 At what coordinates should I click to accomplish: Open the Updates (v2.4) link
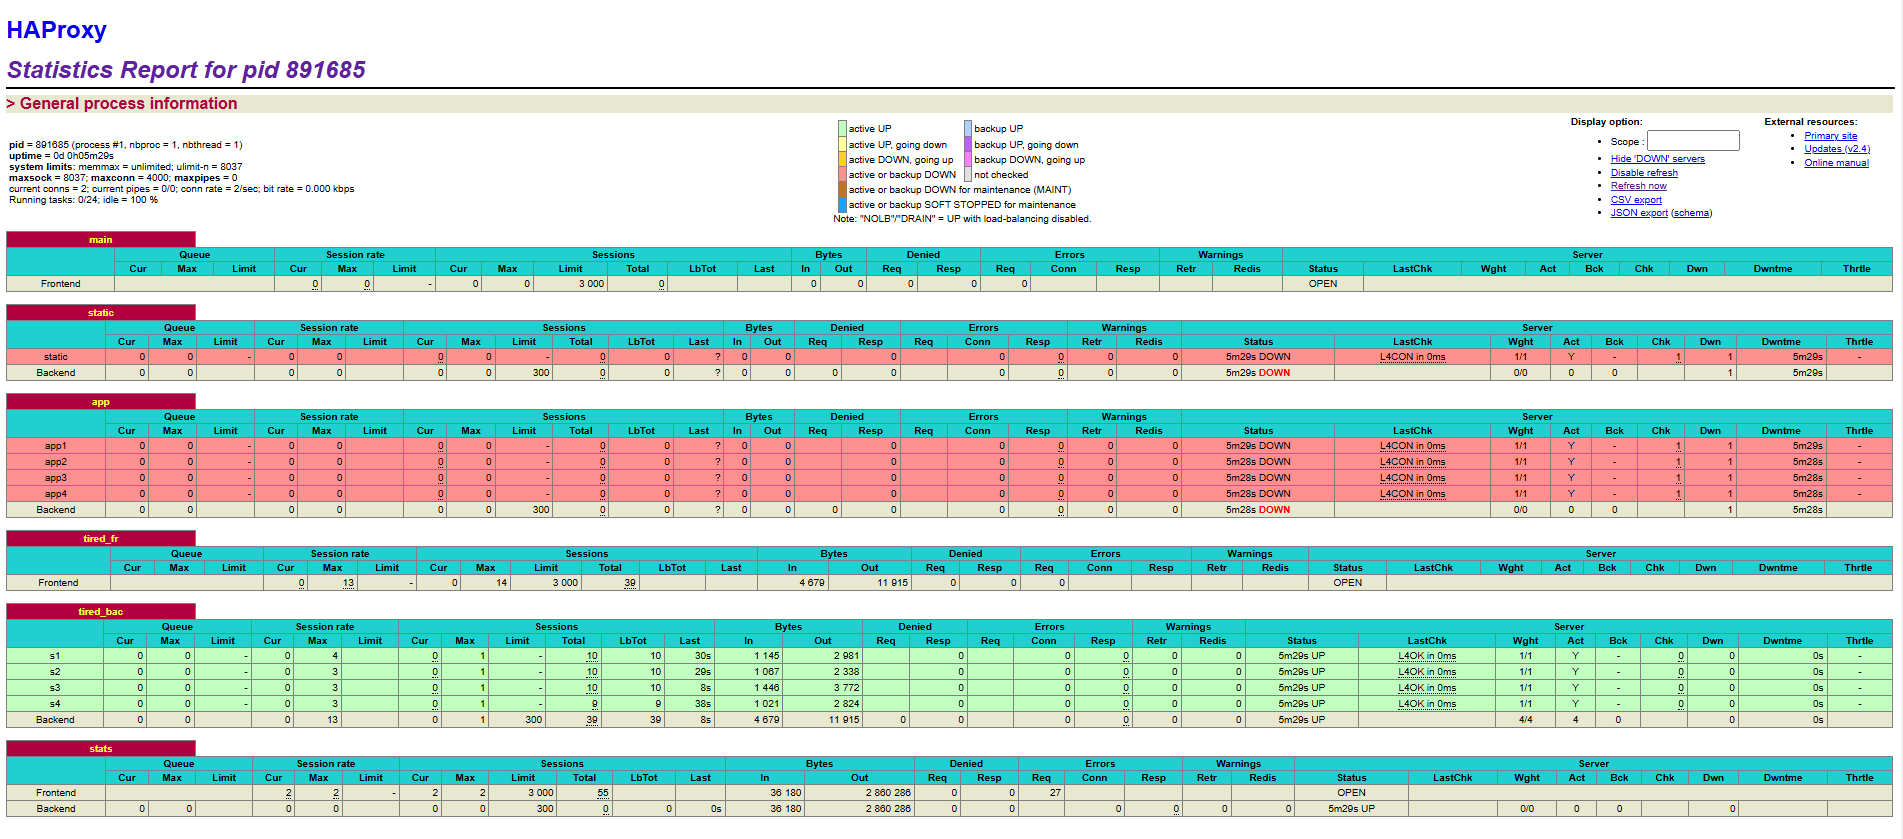(1836, 149)
